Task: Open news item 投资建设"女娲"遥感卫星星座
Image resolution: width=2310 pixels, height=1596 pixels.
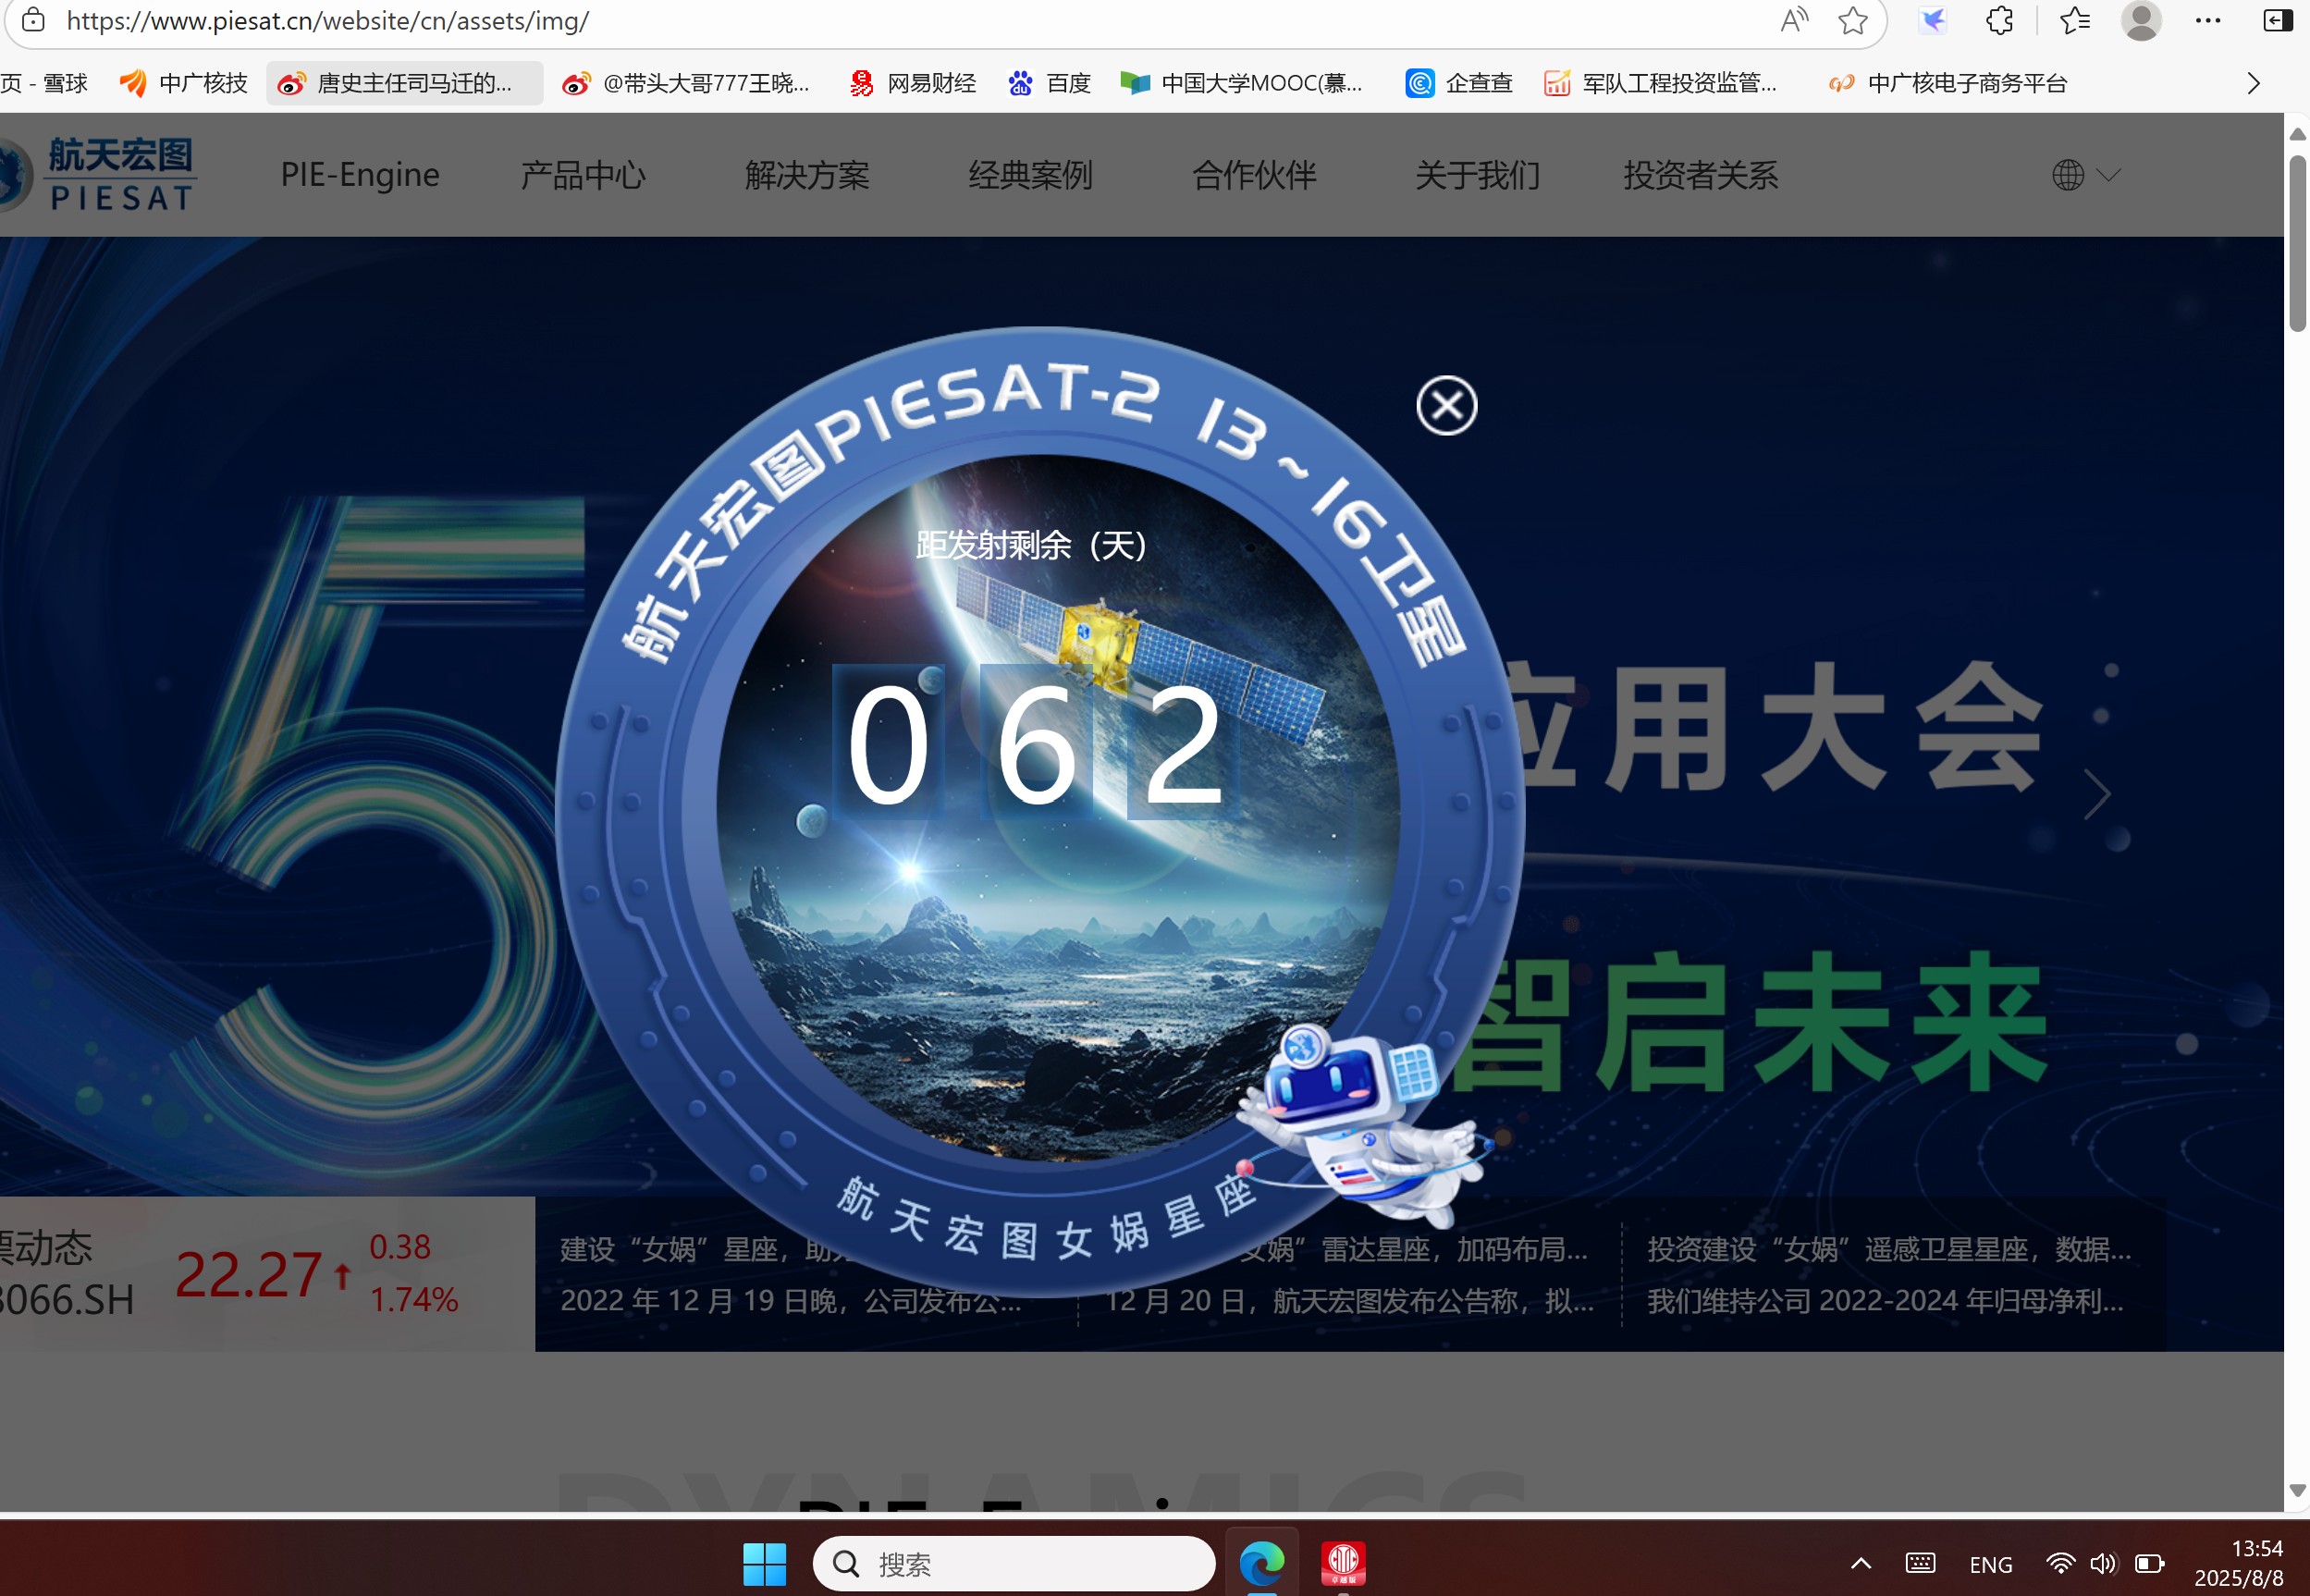Action: (1888, 1275)
